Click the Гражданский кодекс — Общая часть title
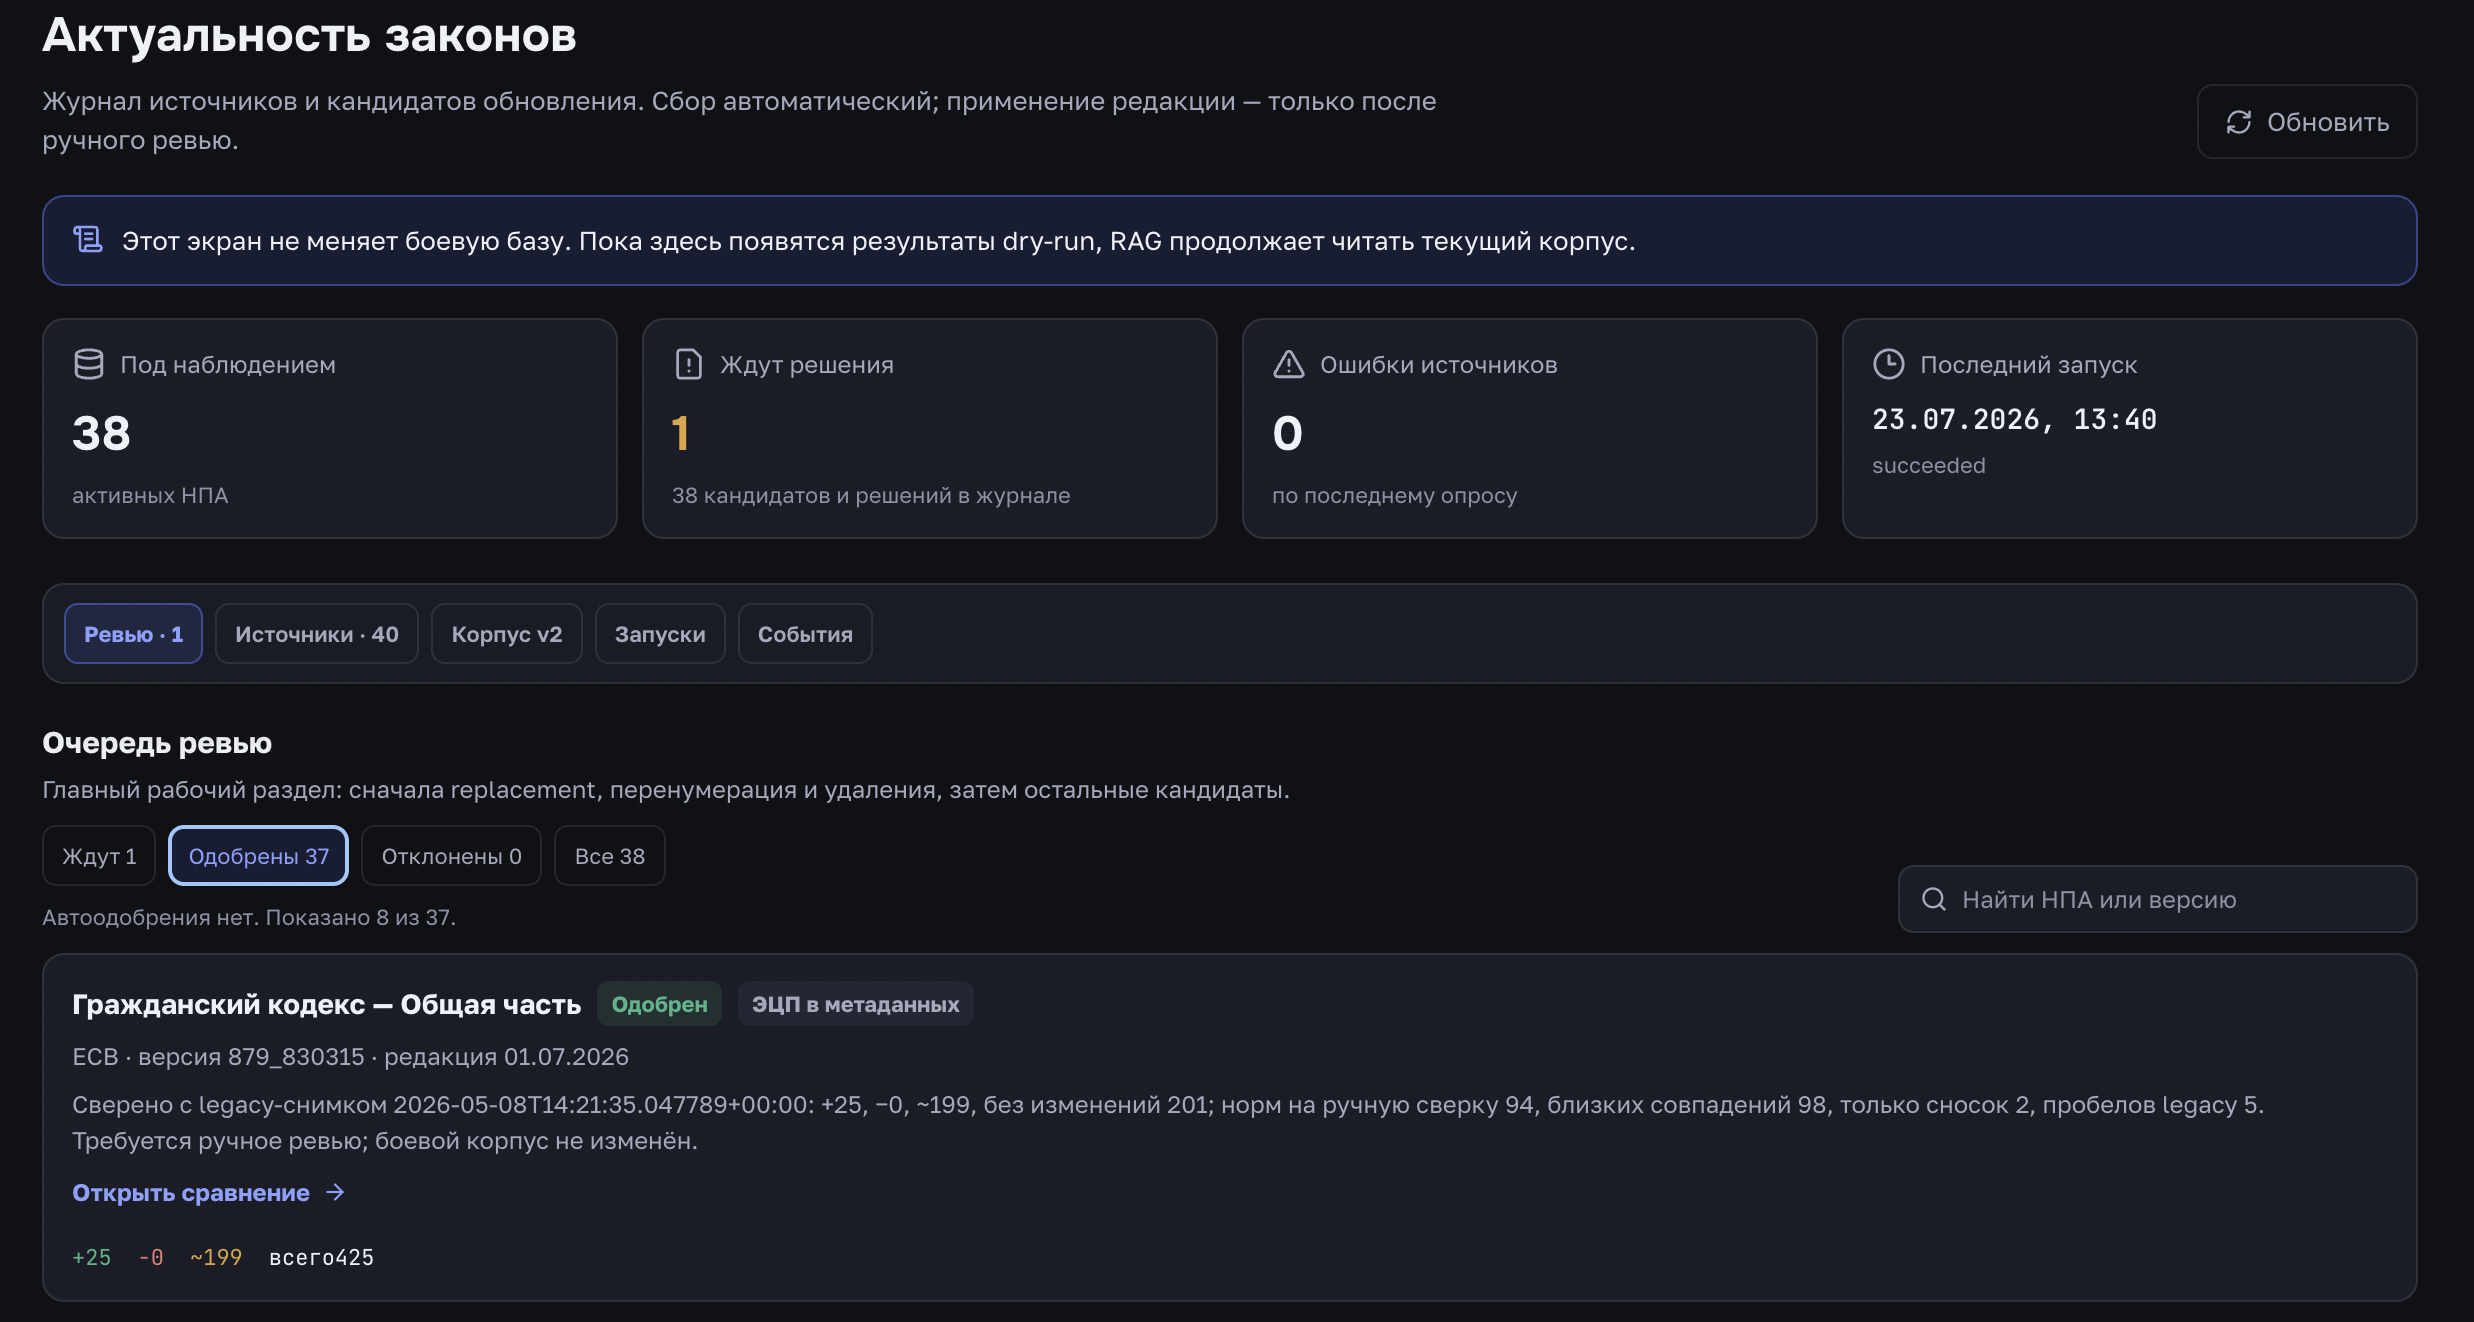The height and width of the screenshot is (1322, 2474). click(326, 1004)
